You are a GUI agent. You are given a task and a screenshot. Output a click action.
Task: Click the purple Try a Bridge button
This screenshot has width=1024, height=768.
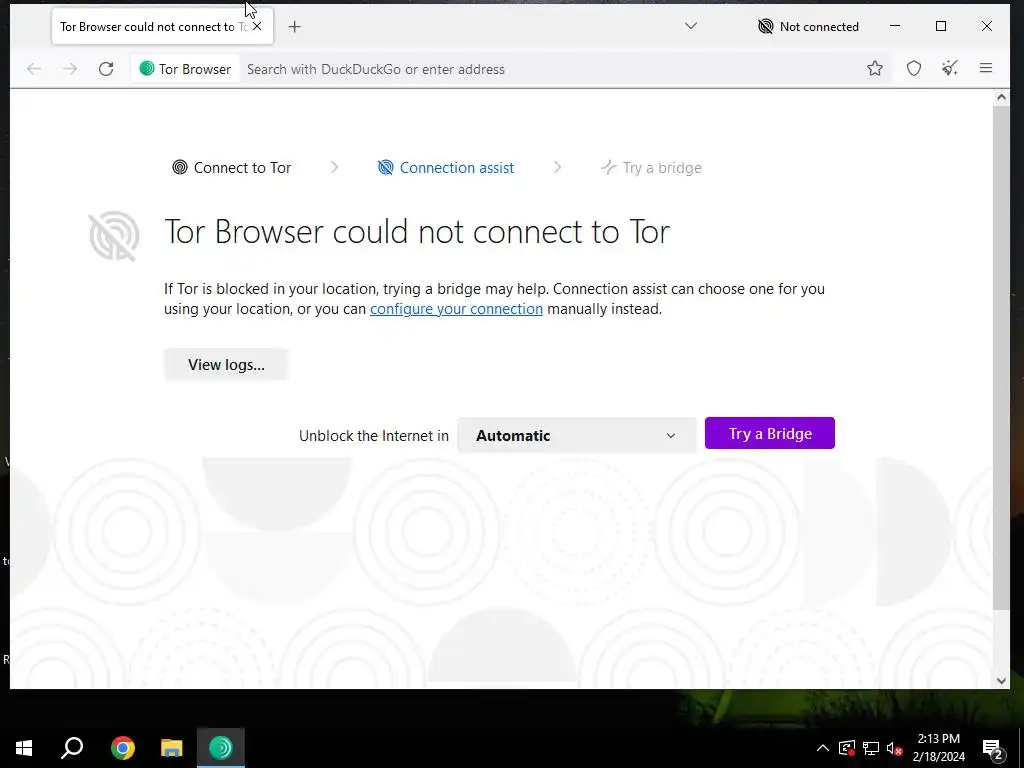point(770,434)
